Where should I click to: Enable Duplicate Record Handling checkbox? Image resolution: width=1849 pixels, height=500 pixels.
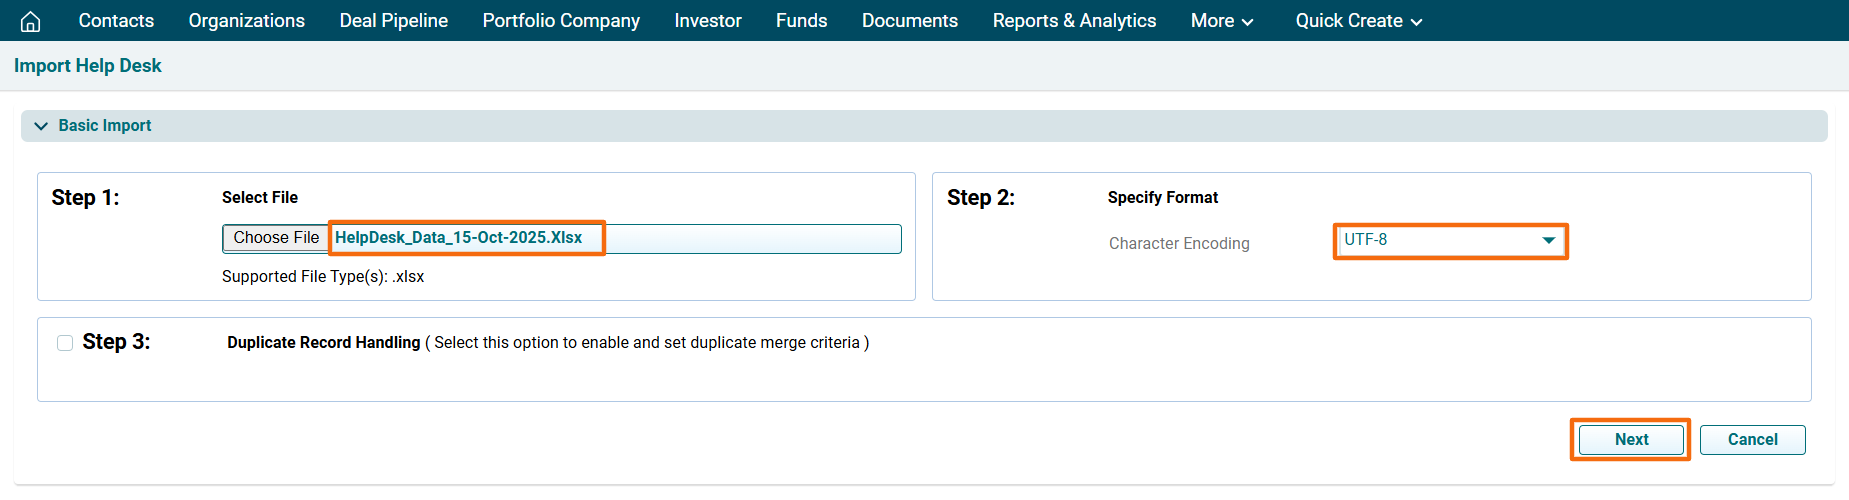pos(65,343)
